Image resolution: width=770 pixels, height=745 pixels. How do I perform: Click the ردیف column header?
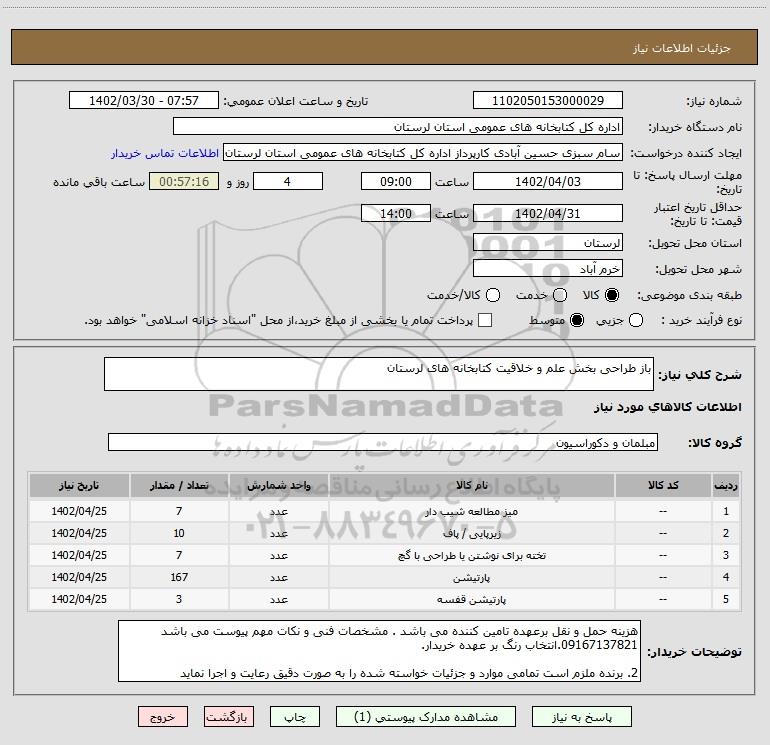point(726,486)
